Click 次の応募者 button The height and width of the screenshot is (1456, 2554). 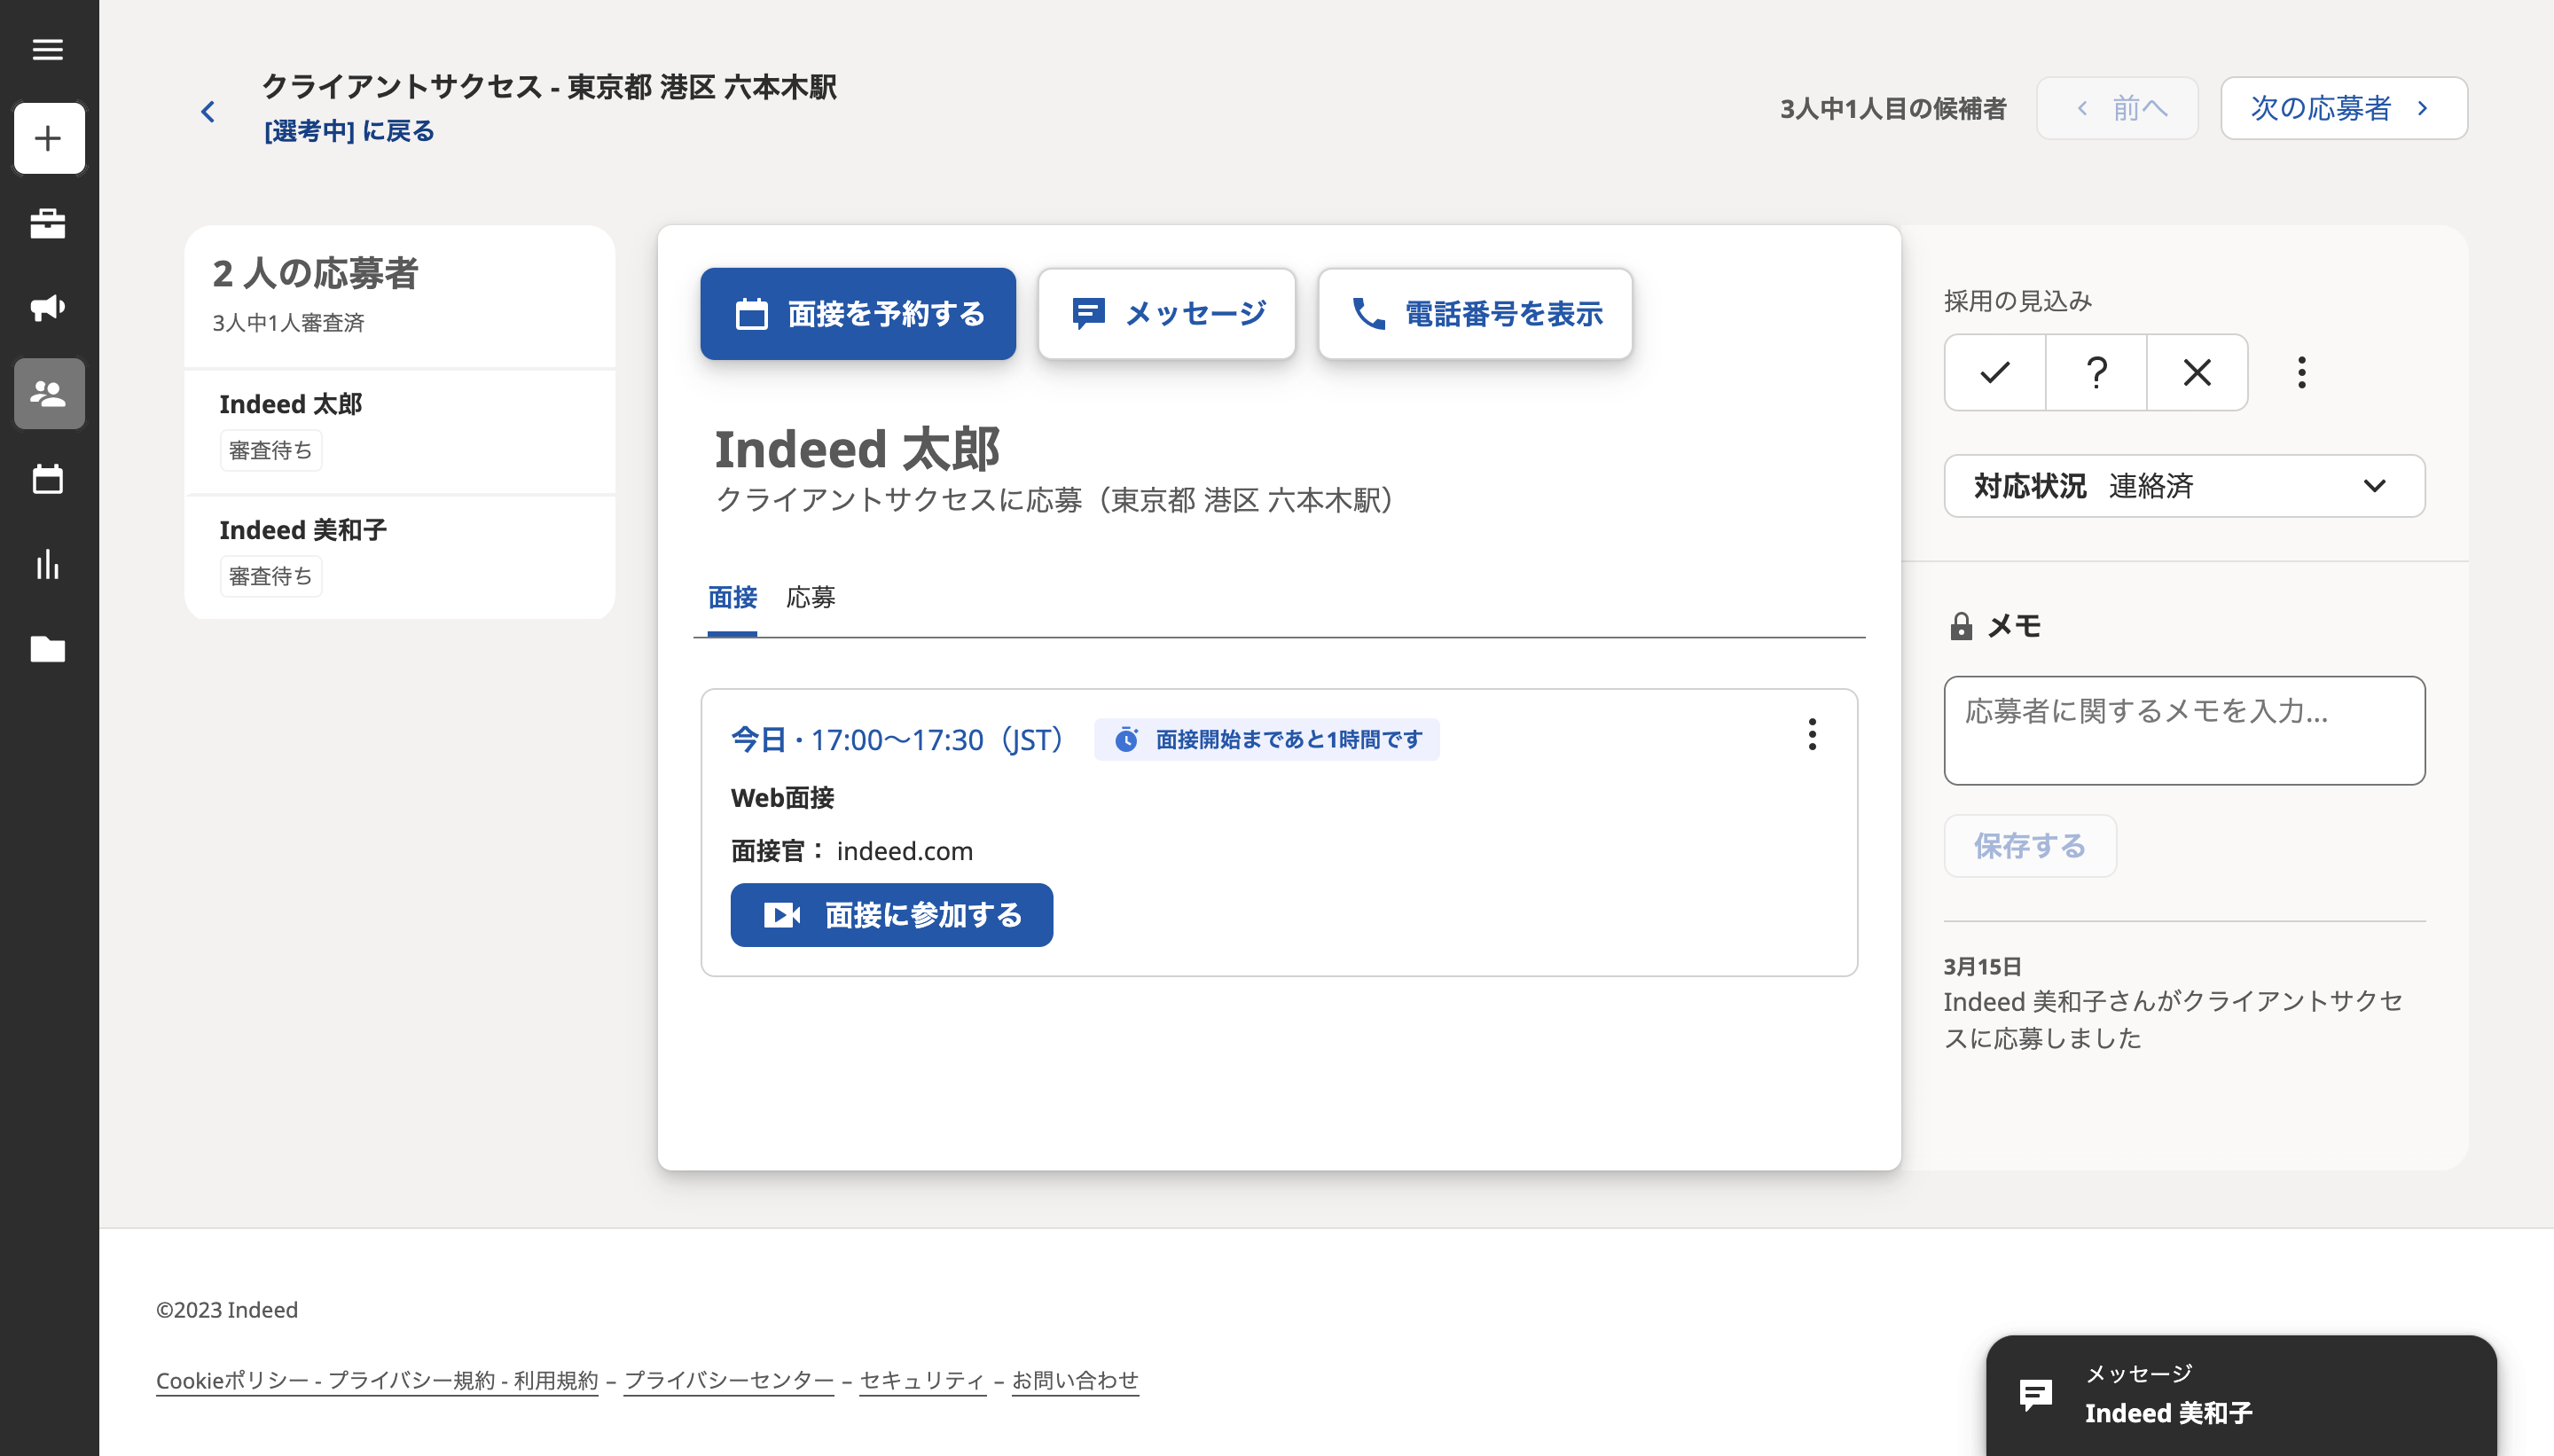pos(2343,108)
